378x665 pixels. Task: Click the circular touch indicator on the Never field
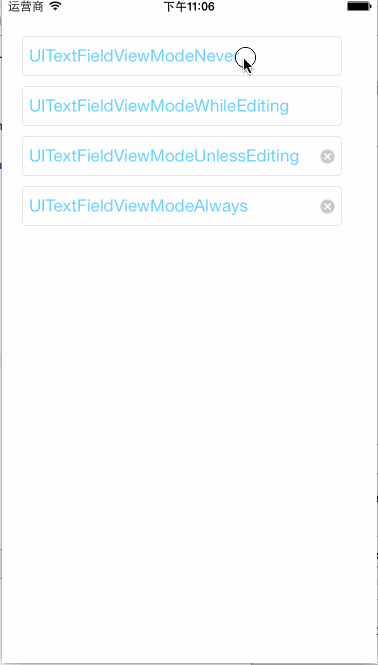(x=246, y=57)
